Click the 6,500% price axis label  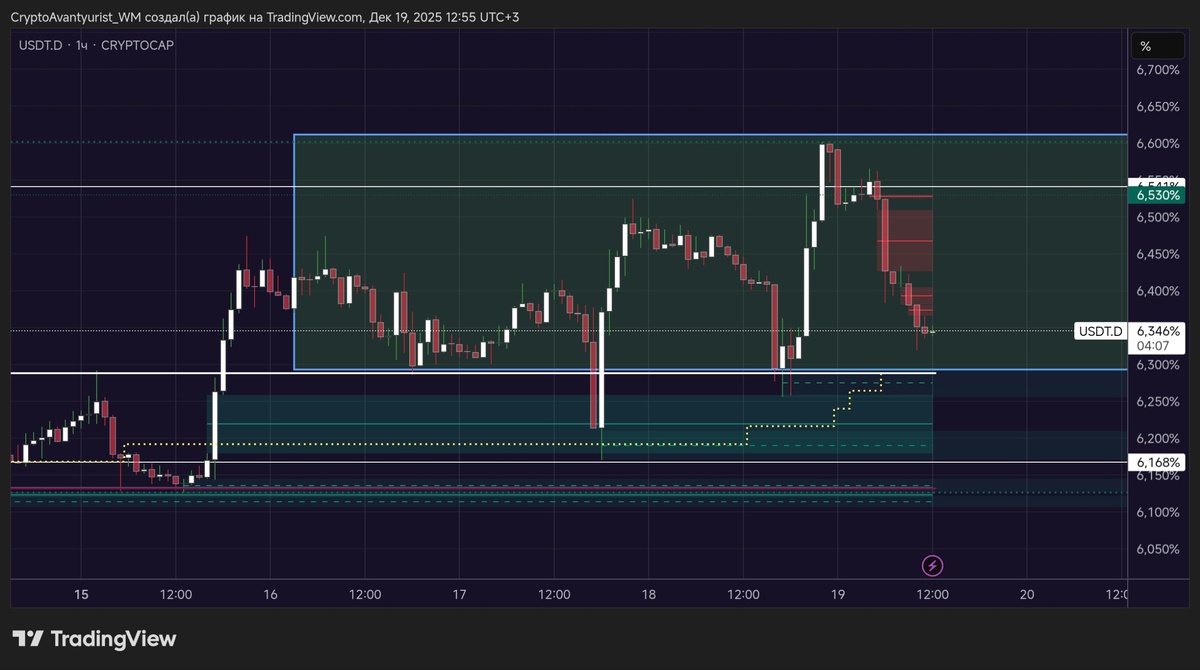1158,218
